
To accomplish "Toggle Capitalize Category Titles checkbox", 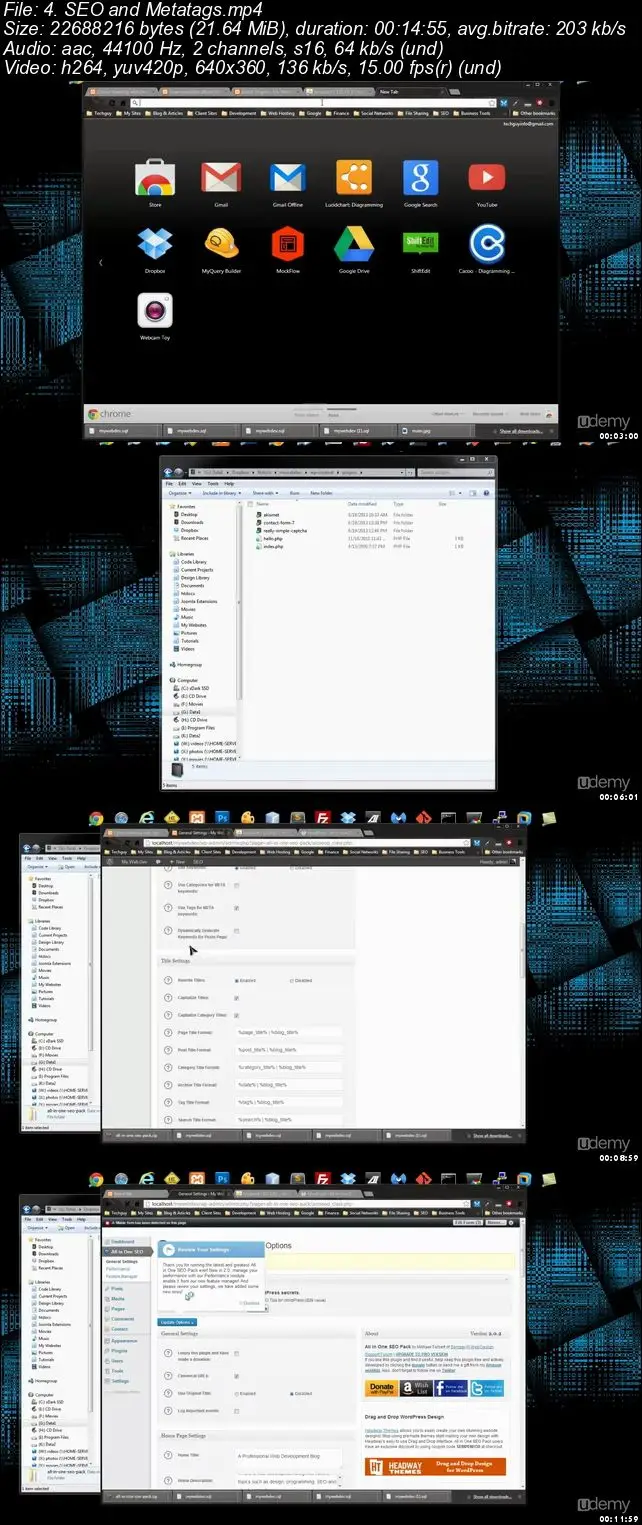I will point(236,1015).
